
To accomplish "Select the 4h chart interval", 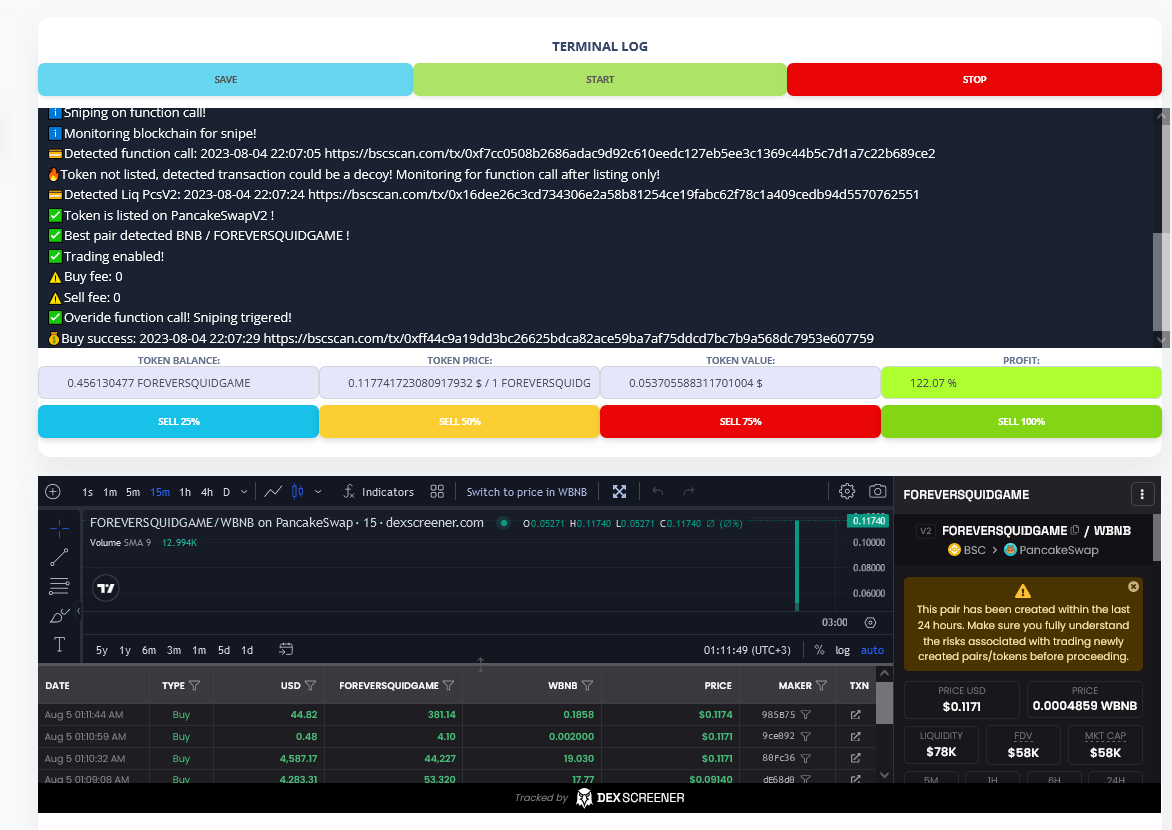I will pos(207,492).
